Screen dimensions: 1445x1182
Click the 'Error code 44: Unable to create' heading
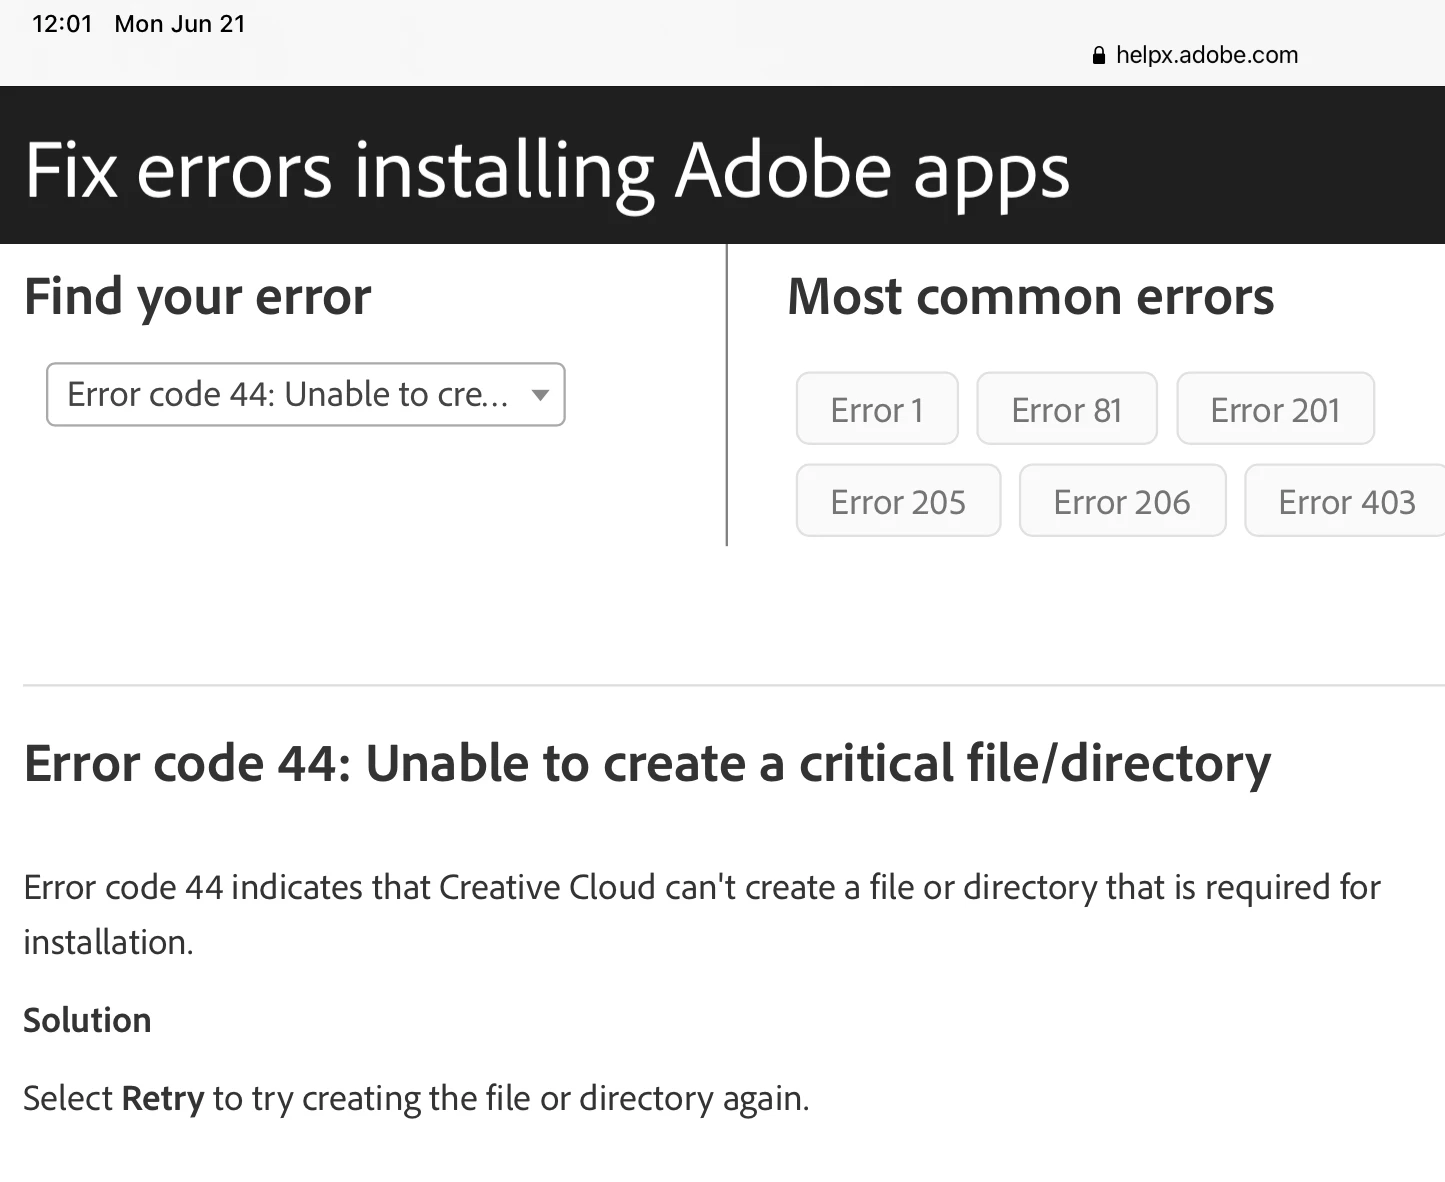[647, 764]
